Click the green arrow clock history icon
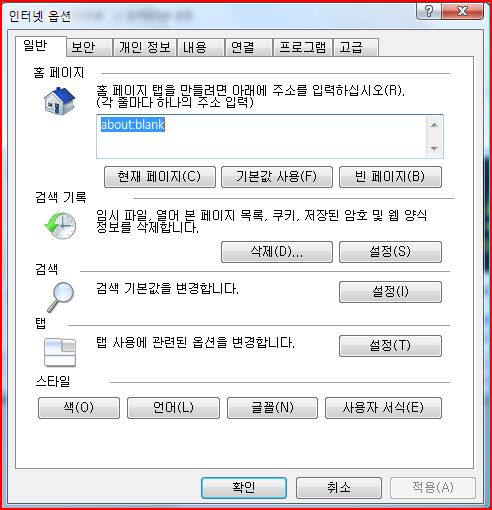The image size is (492, 510). point(60,226)
